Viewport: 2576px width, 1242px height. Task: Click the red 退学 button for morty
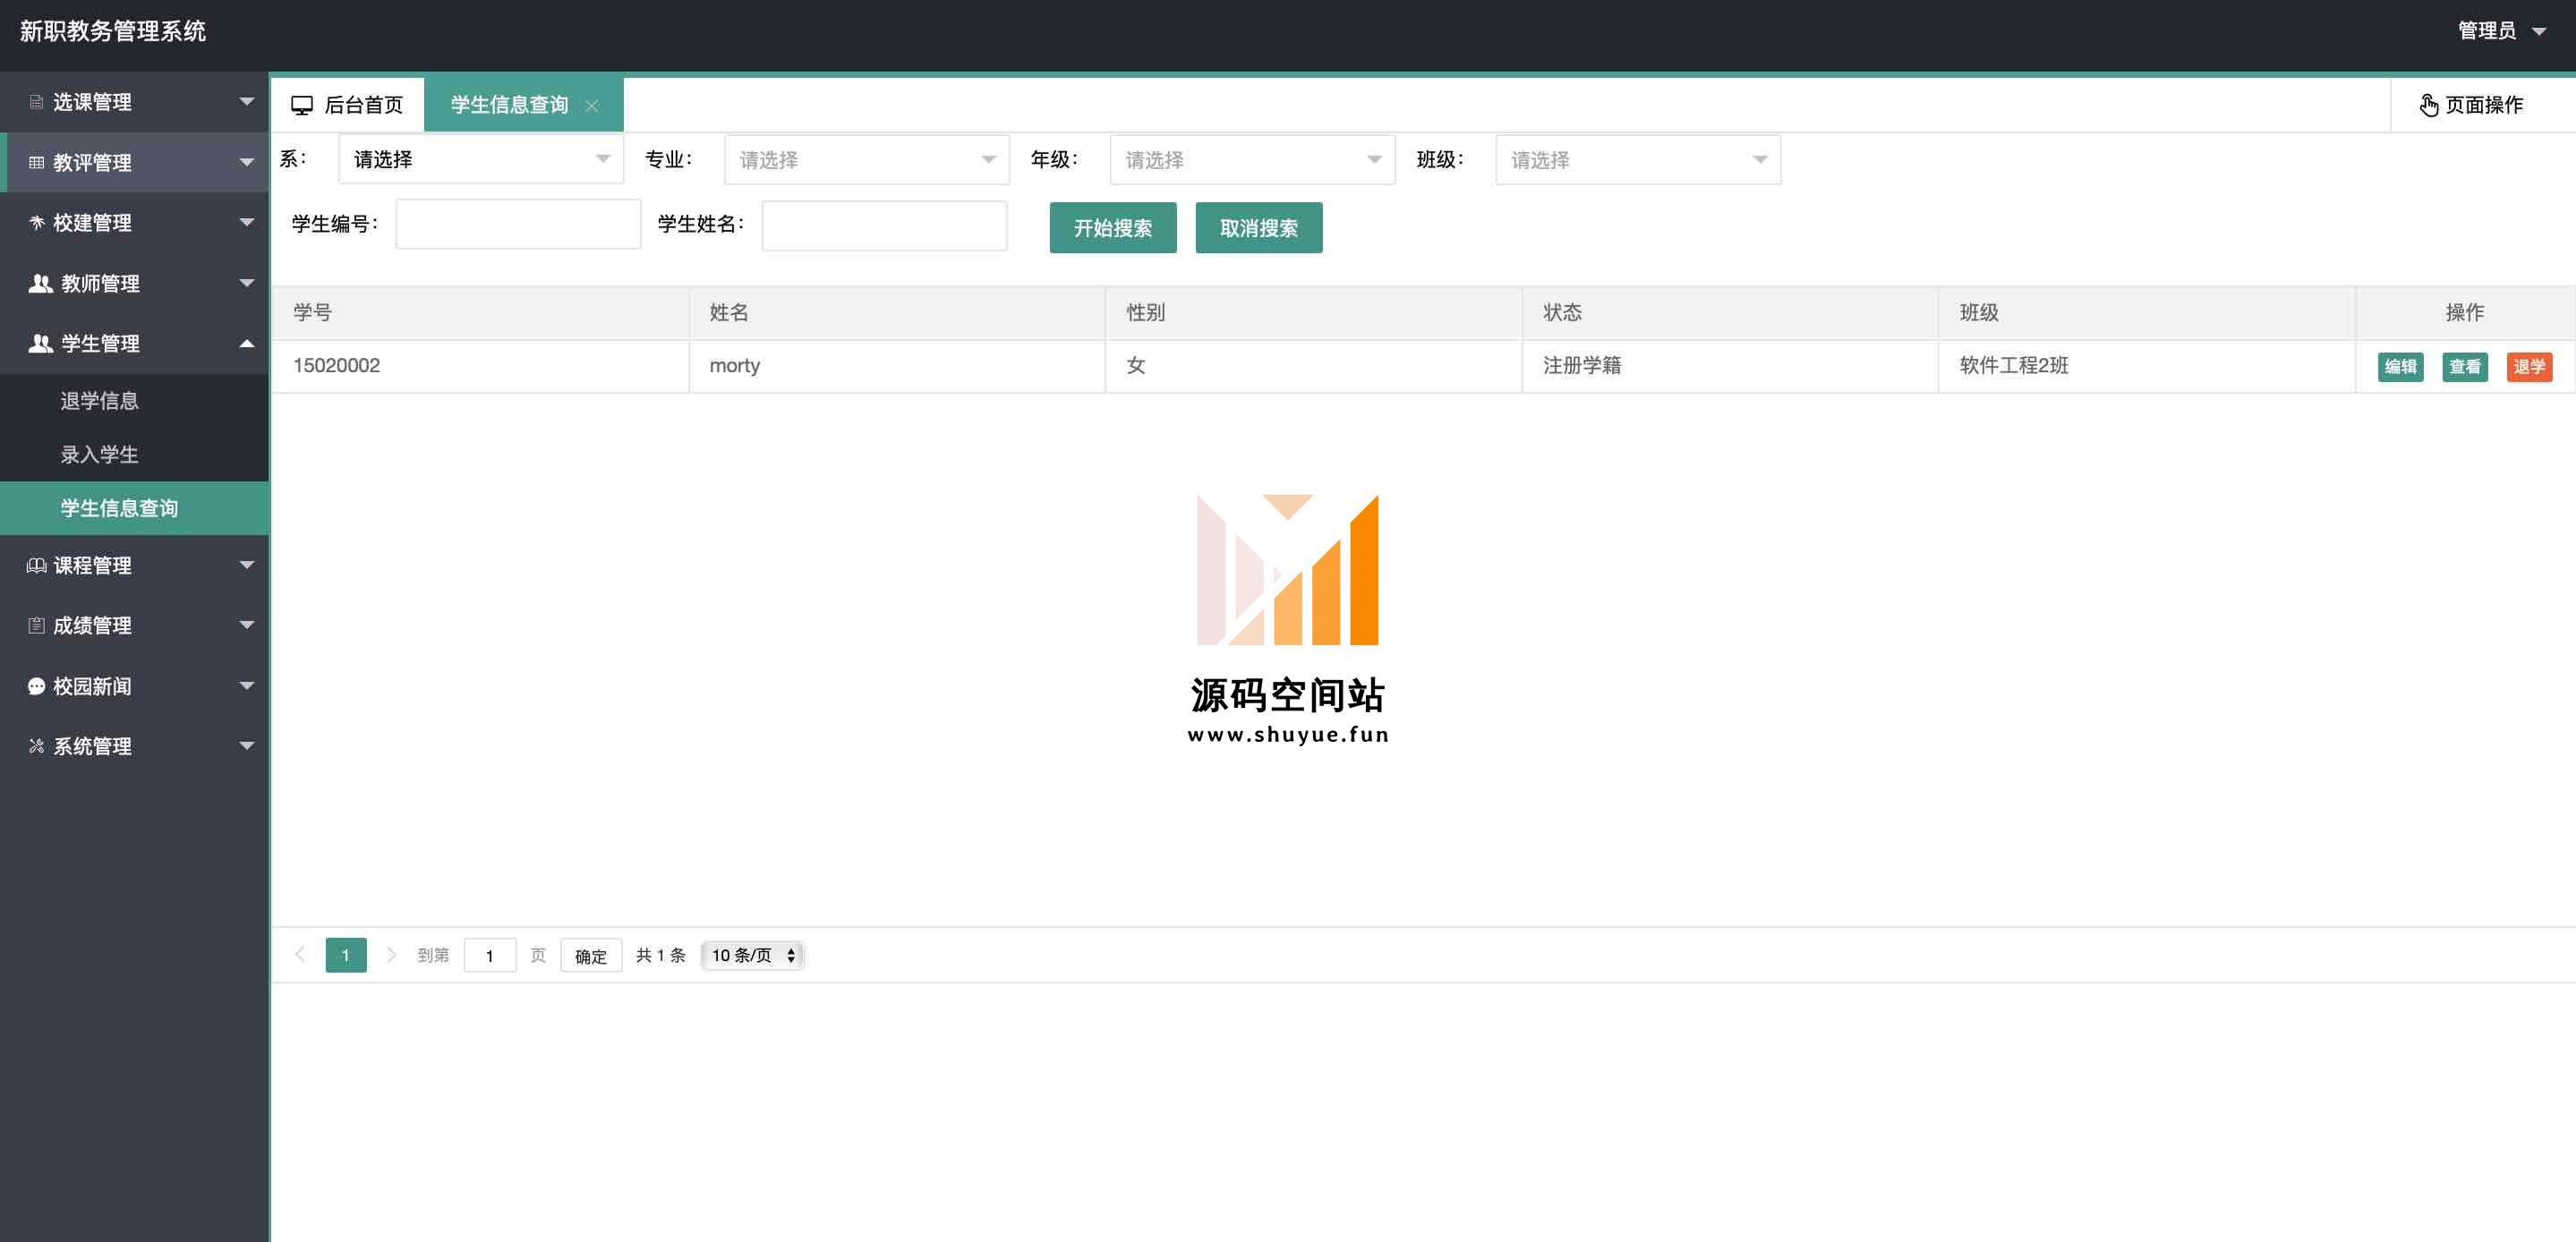pos(2529,367)
